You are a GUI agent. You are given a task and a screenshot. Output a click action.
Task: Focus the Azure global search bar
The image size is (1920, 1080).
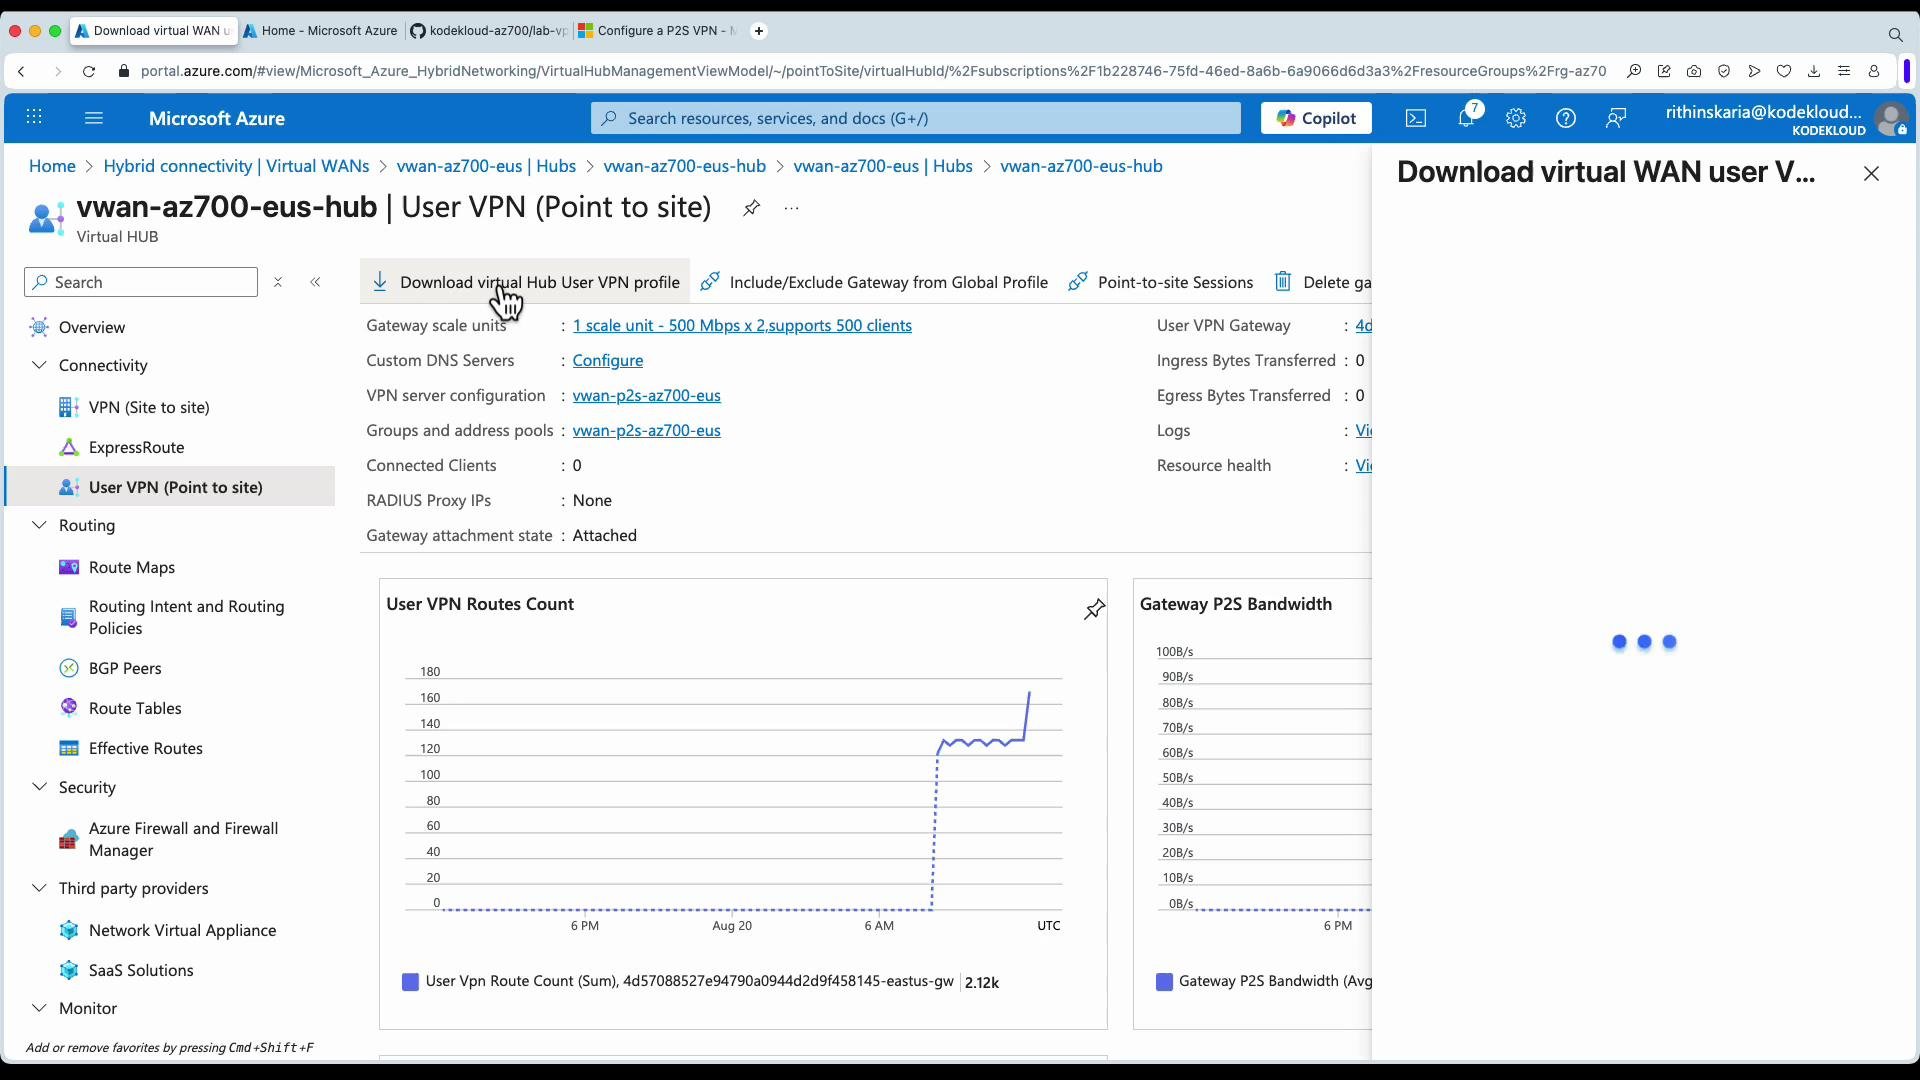click(x=915, y=118)
